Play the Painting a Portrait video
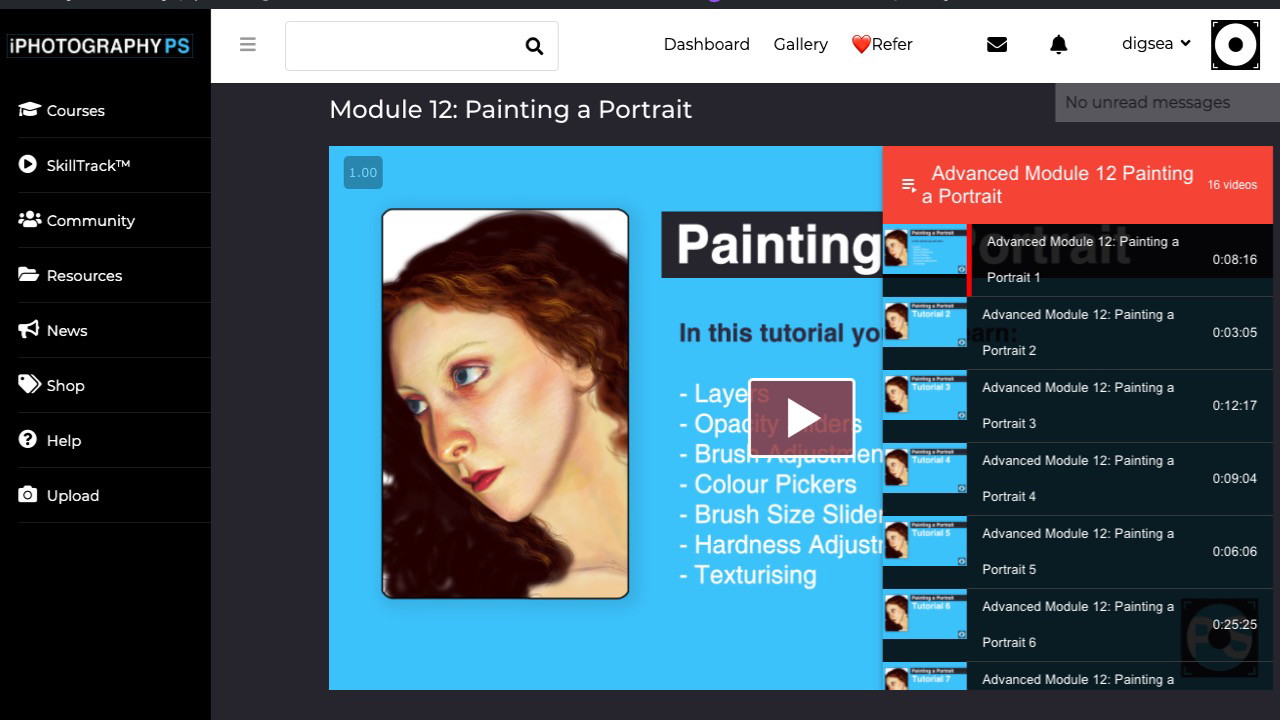The height and width of the screenshot is (720, 1280). click(x=802, y=418)
